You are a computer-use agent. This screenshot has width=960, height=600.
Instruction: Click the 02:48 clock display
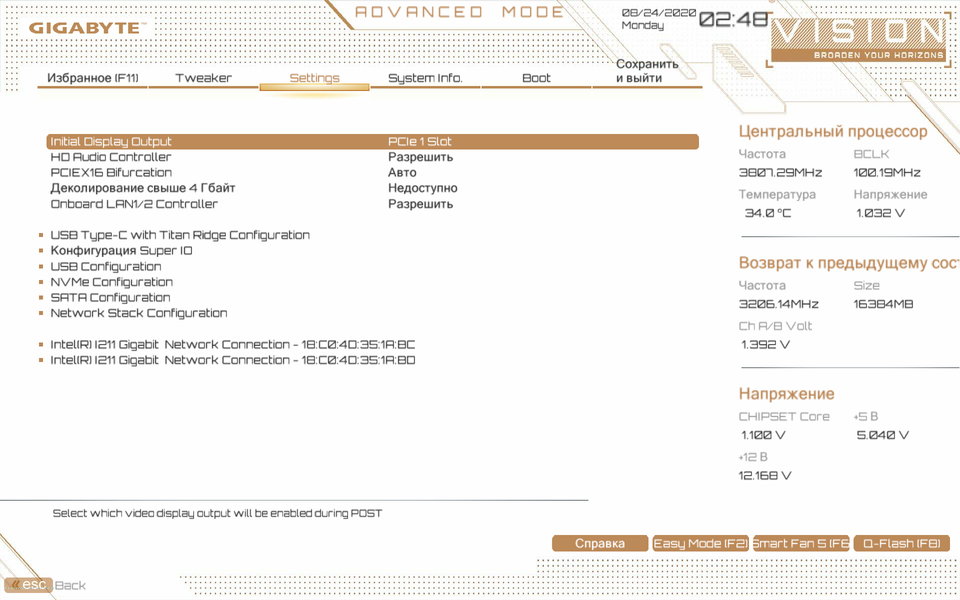(x=733, y=20)
